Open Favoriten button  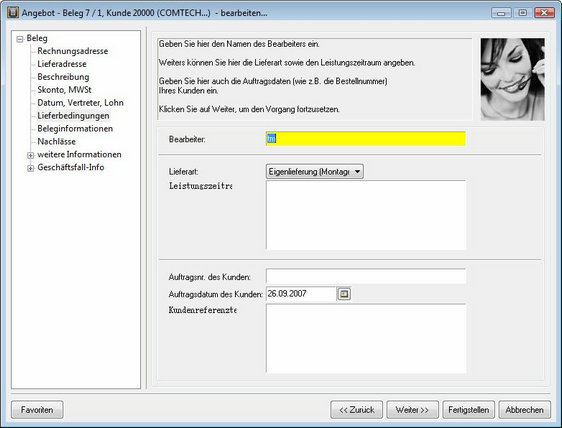37,409
